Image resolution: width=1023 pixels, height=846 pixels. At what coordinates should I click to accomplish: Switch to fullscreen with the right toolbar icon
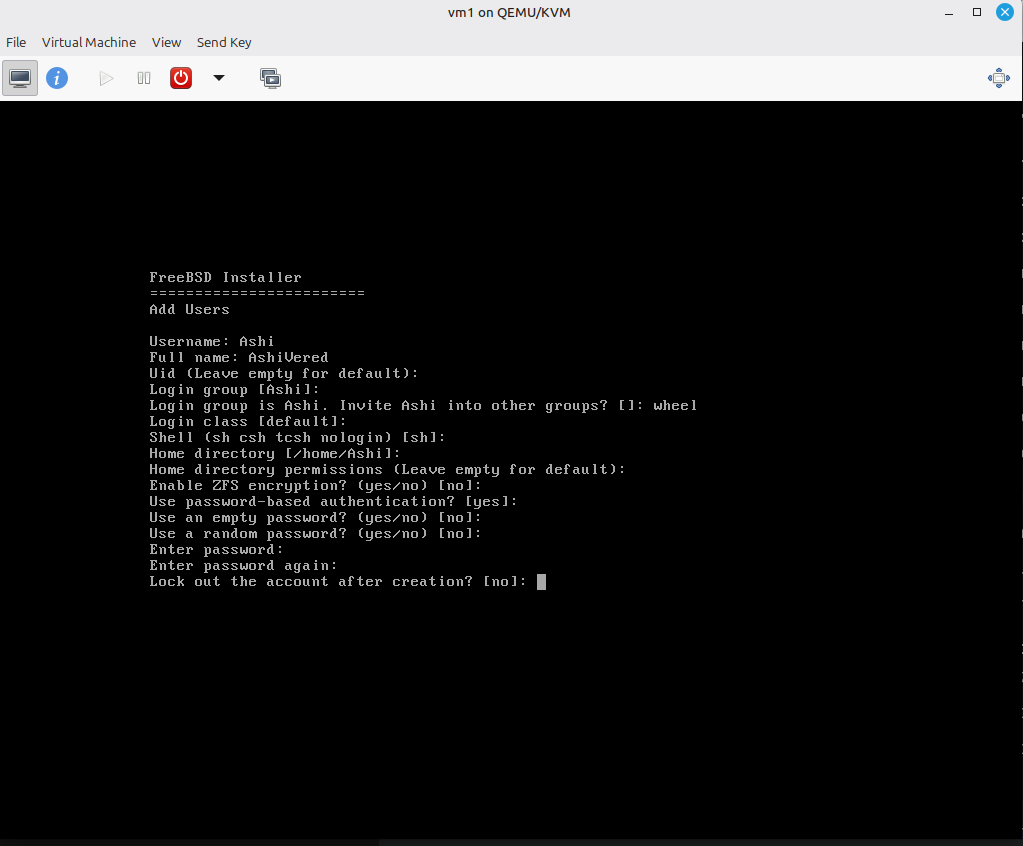[x=998, y=78]
